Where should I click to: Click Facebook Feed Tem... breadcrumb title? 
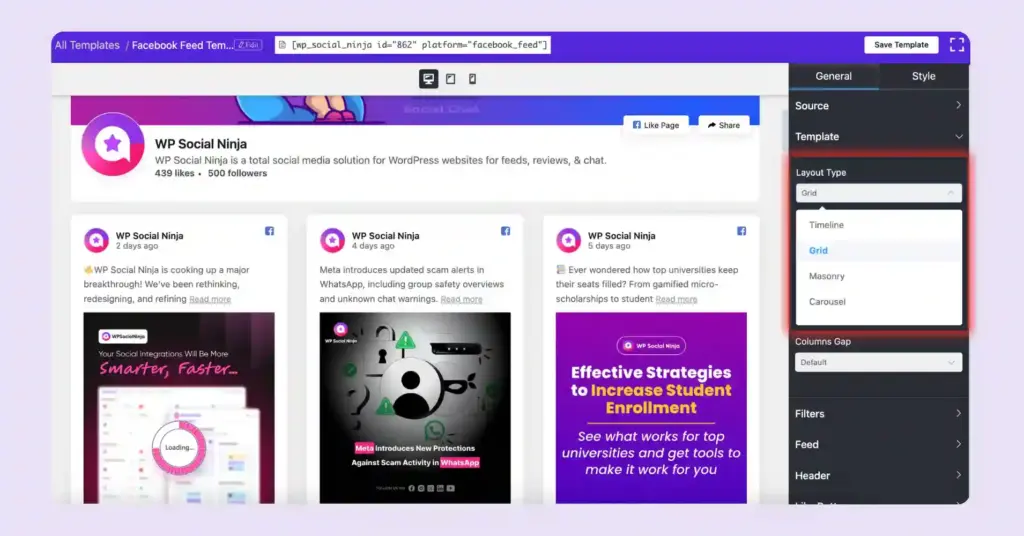pos(182,45)
